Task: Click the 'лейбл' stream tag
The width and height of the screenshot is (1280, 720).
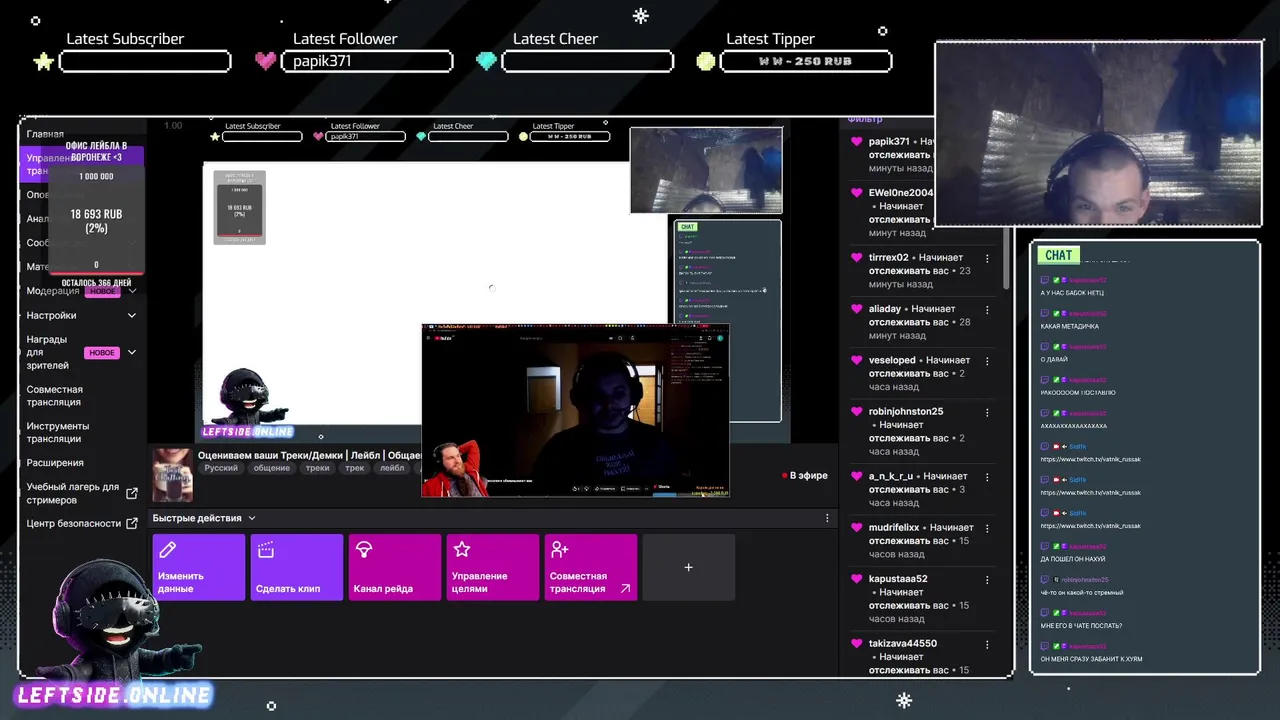Action: coord(392,468)
